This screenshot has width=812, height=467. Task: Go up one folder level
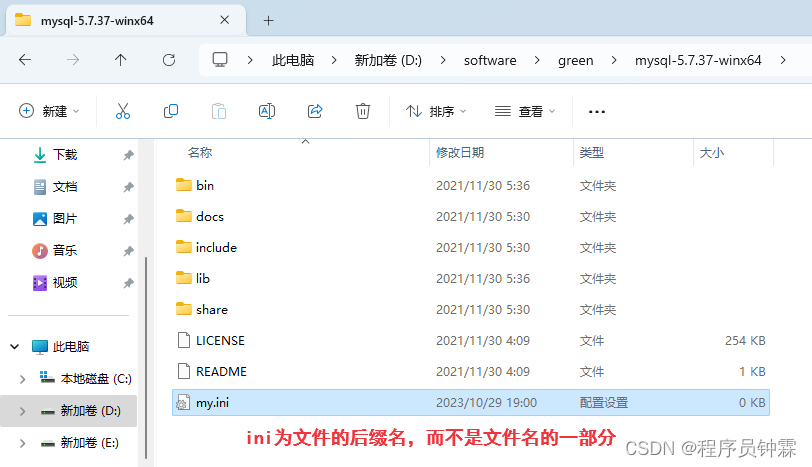121,60
